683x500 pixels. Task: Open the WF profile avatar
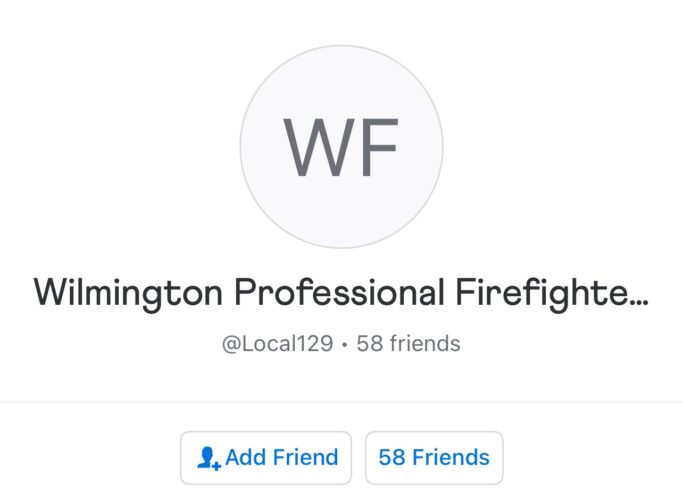pyautogui.click(x=341, y=146)
